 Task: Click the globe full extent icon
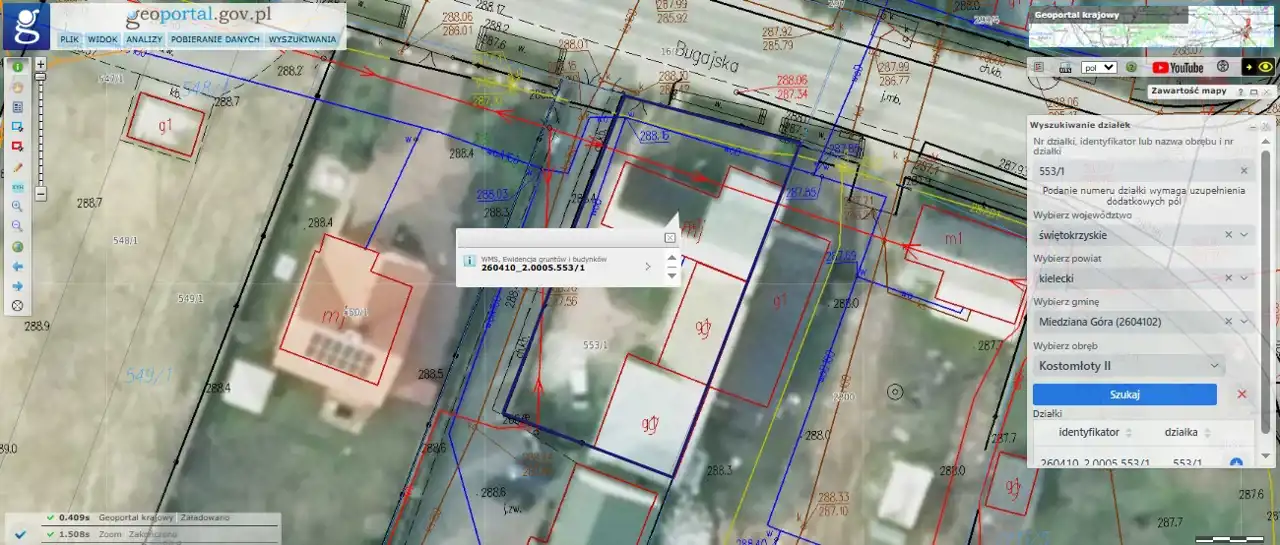[x=17, y=246]
